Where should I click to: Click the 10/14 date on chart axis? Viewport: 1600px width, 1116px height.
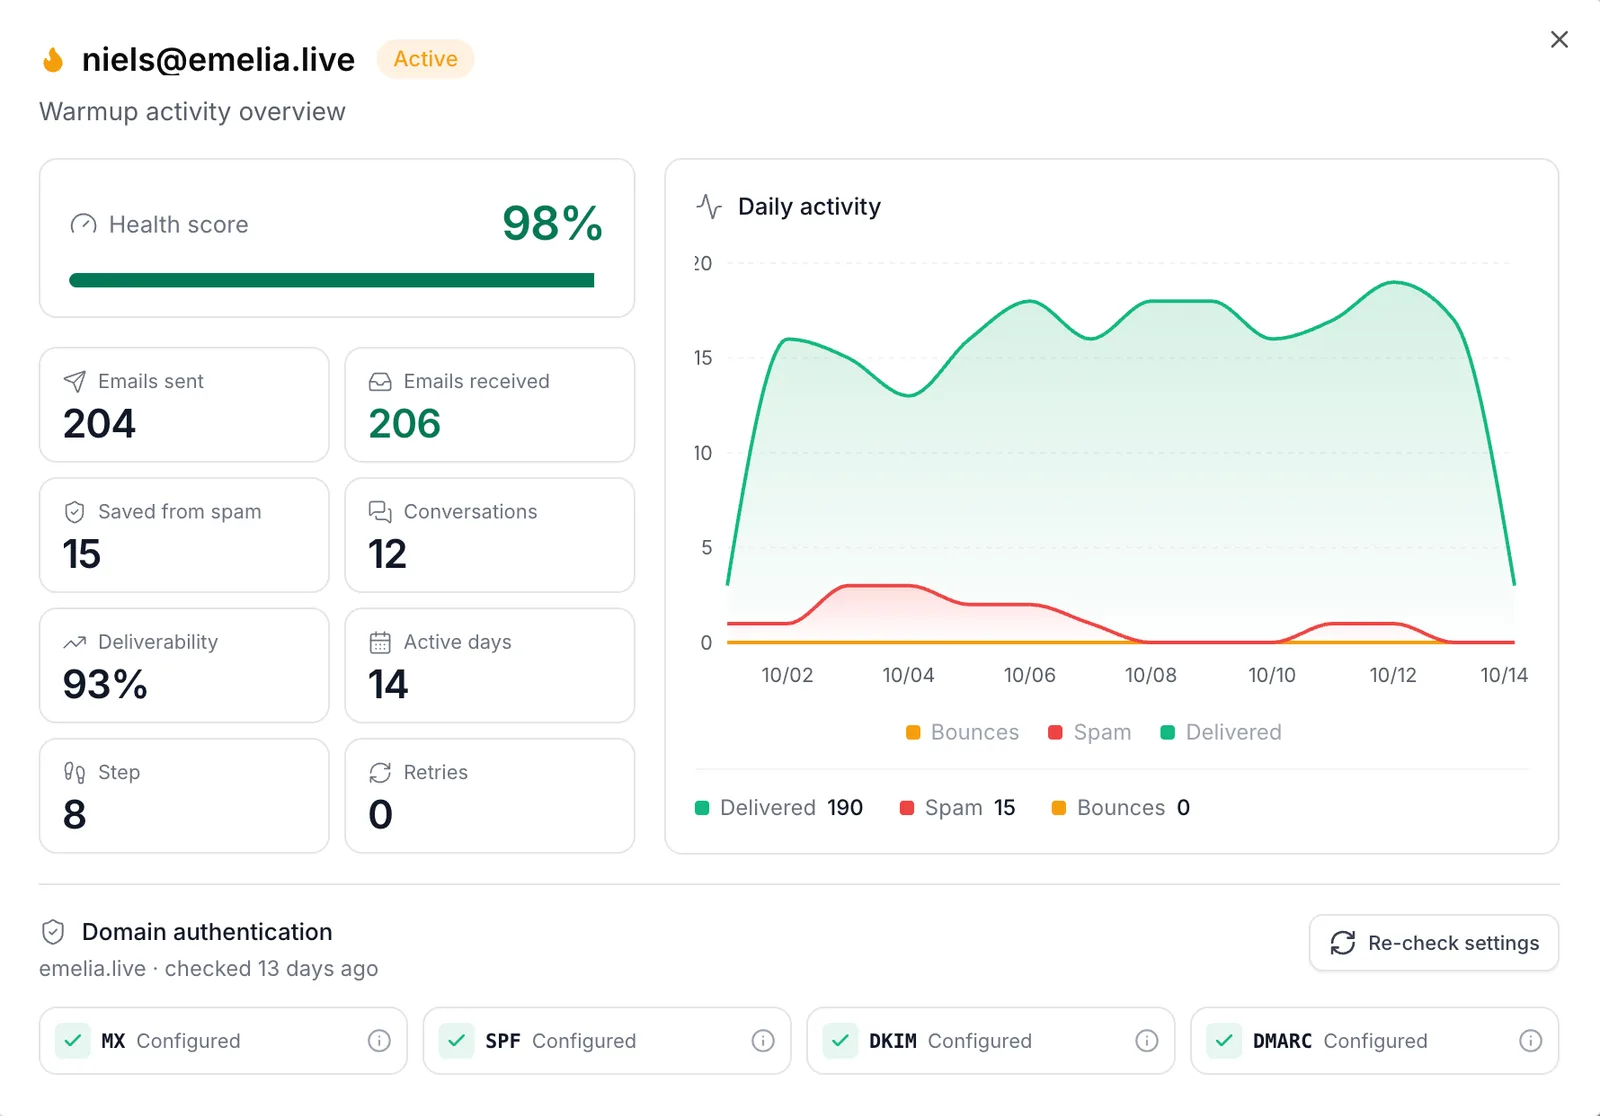pos(1504,675)
